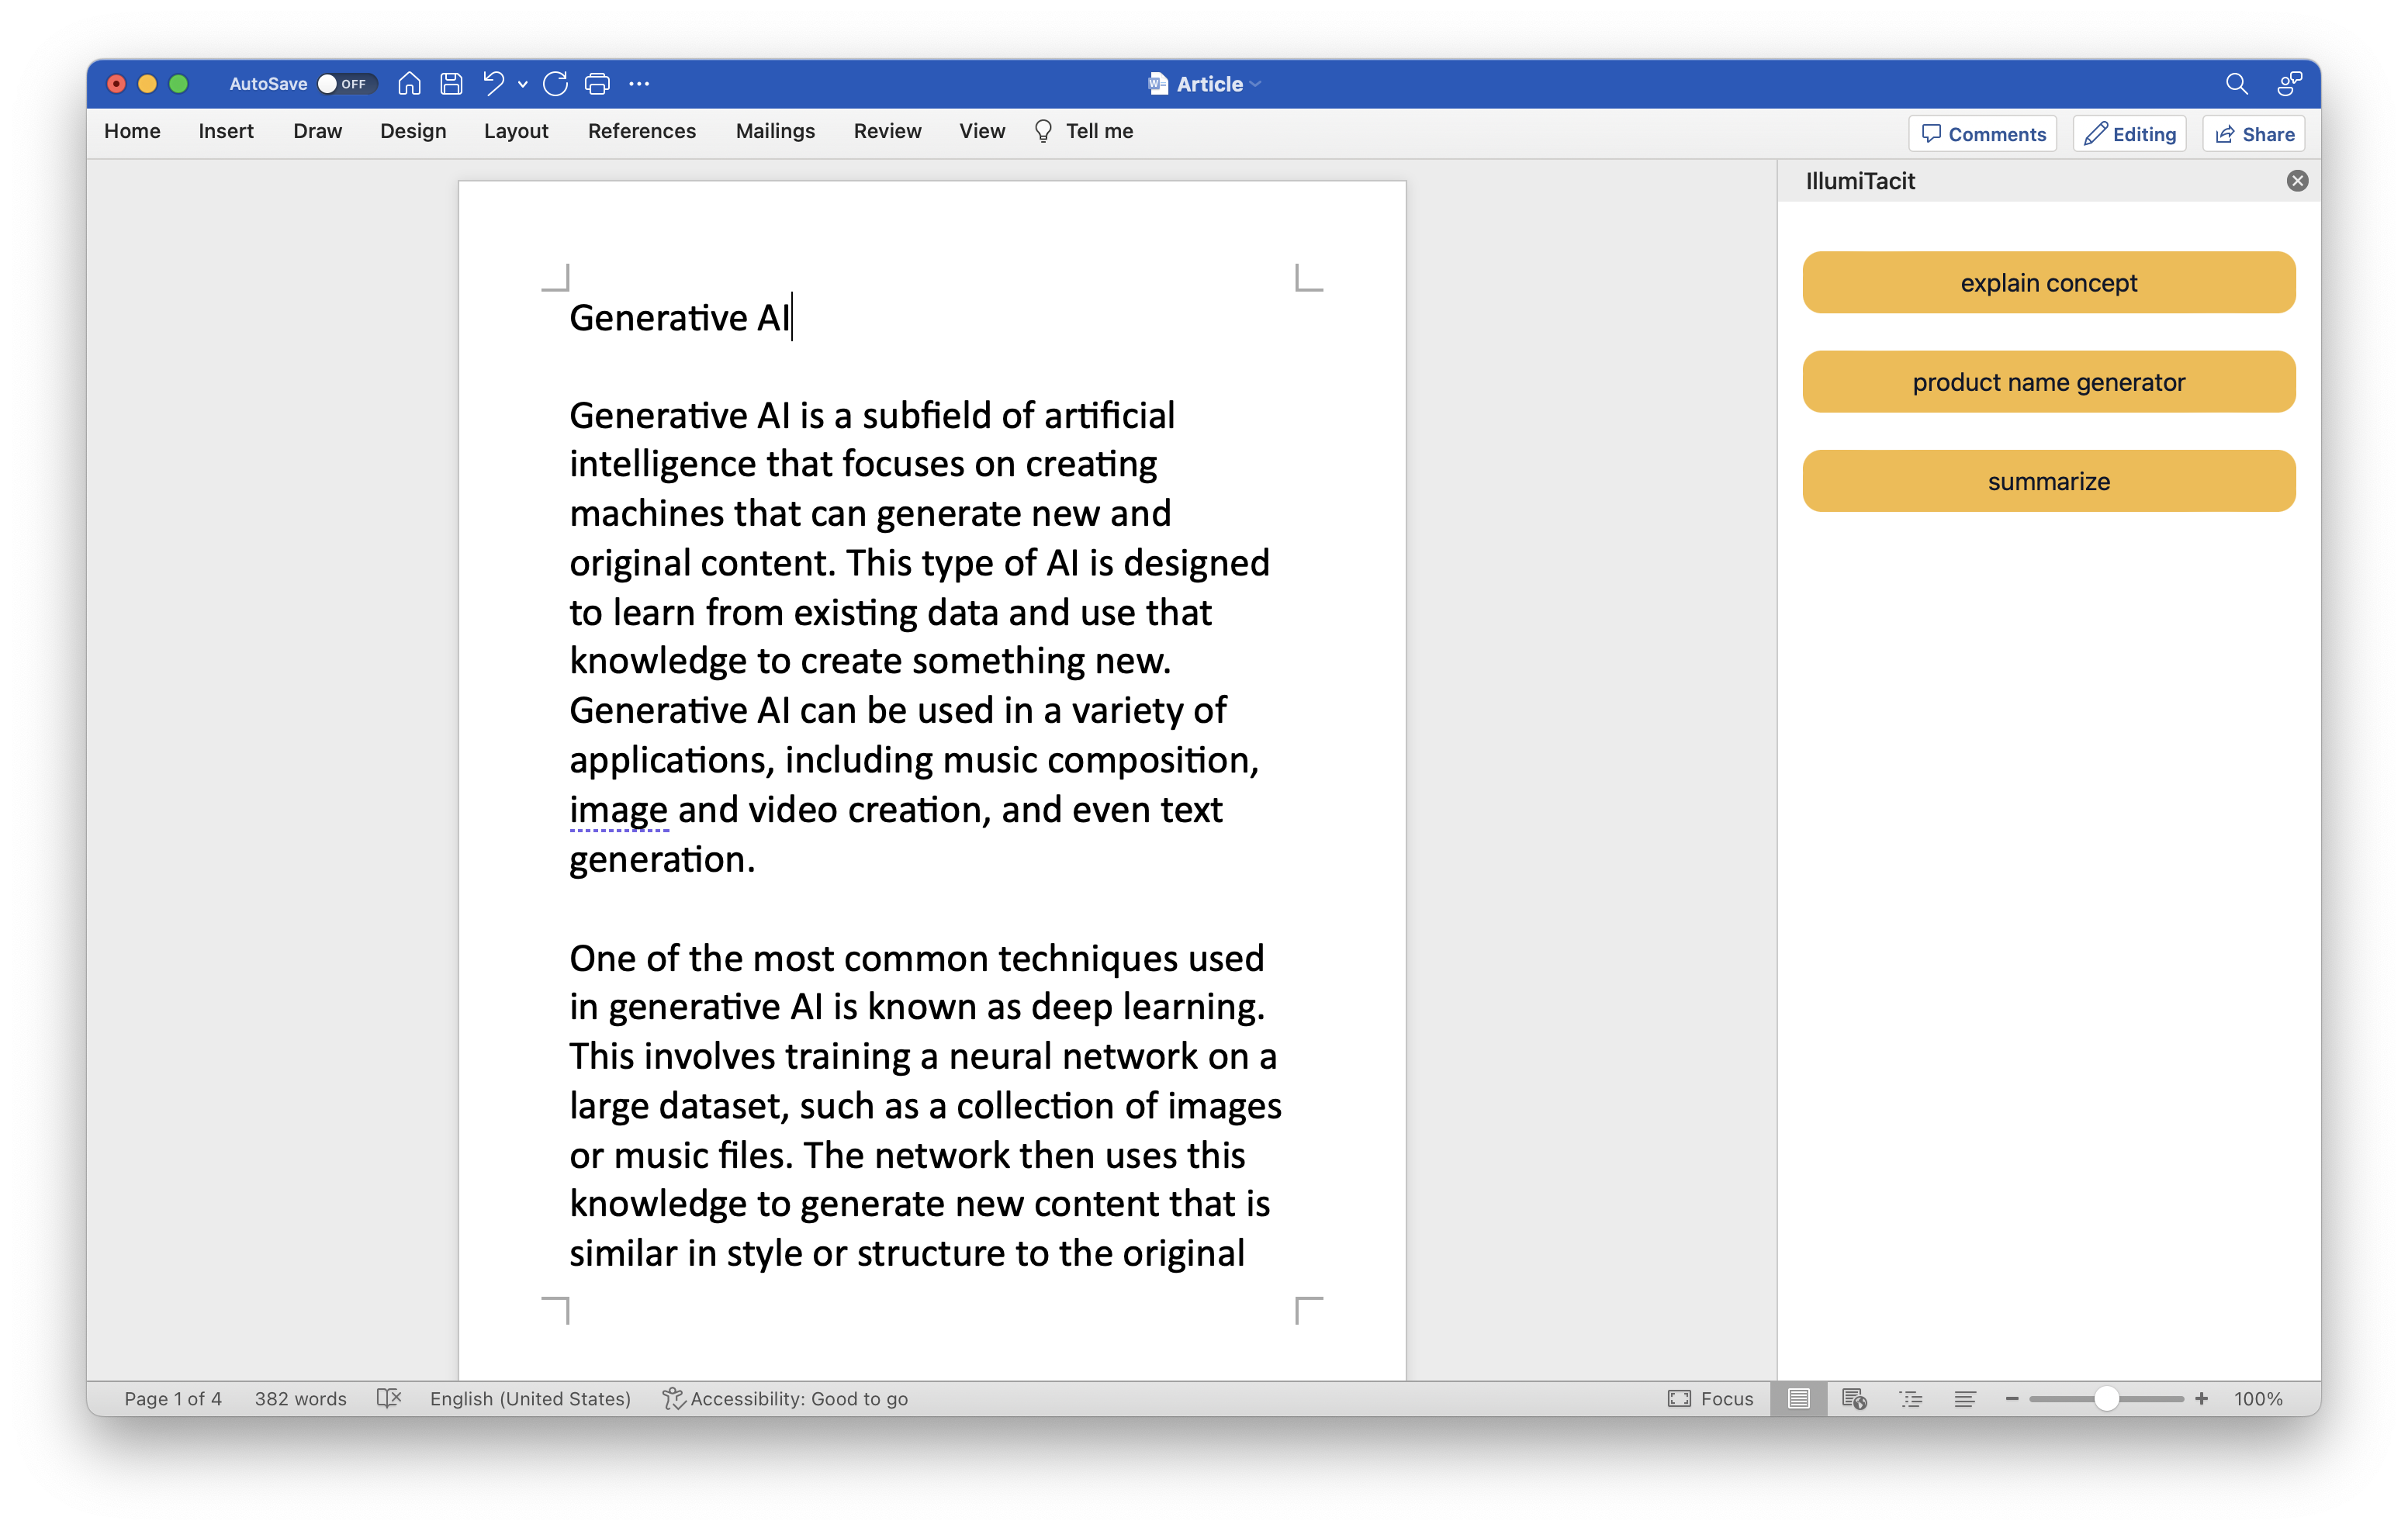
Task: Click the Redo icon
Action: tap(555, 84)
